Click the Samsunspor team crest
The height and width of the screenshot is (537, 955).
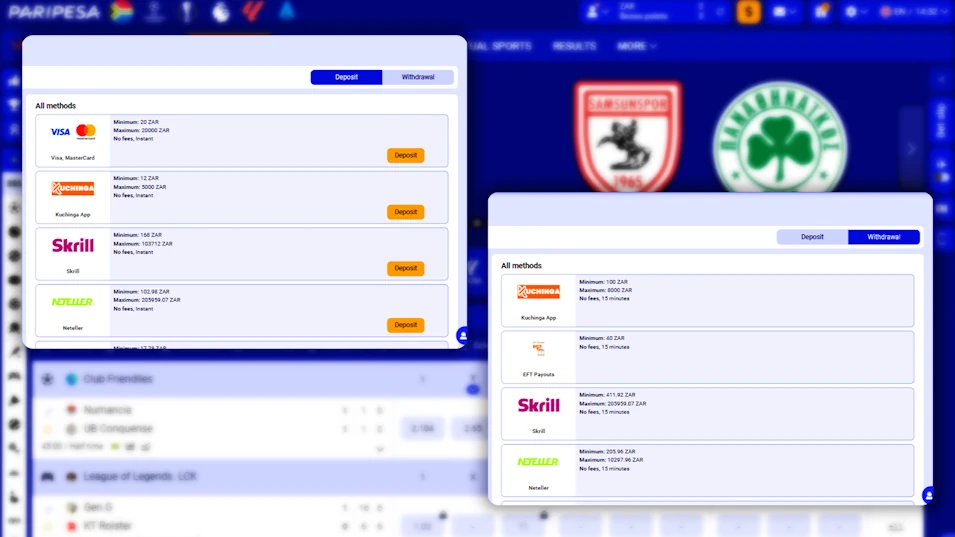point(628,138)
